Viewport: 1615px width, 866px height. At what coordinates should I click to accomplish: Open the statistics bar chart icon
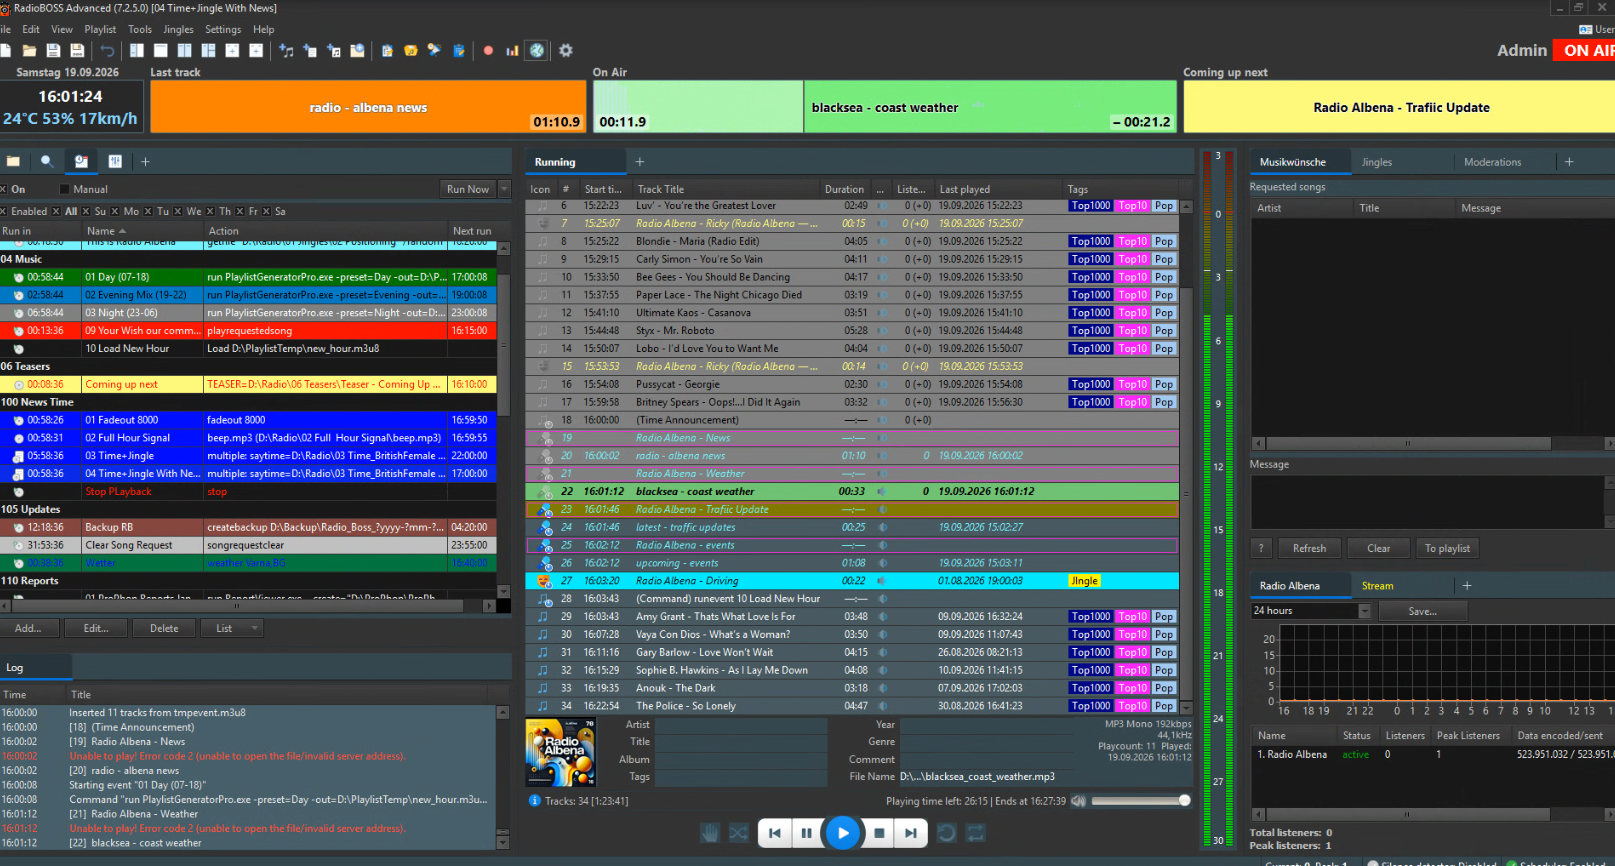(512, 50)
